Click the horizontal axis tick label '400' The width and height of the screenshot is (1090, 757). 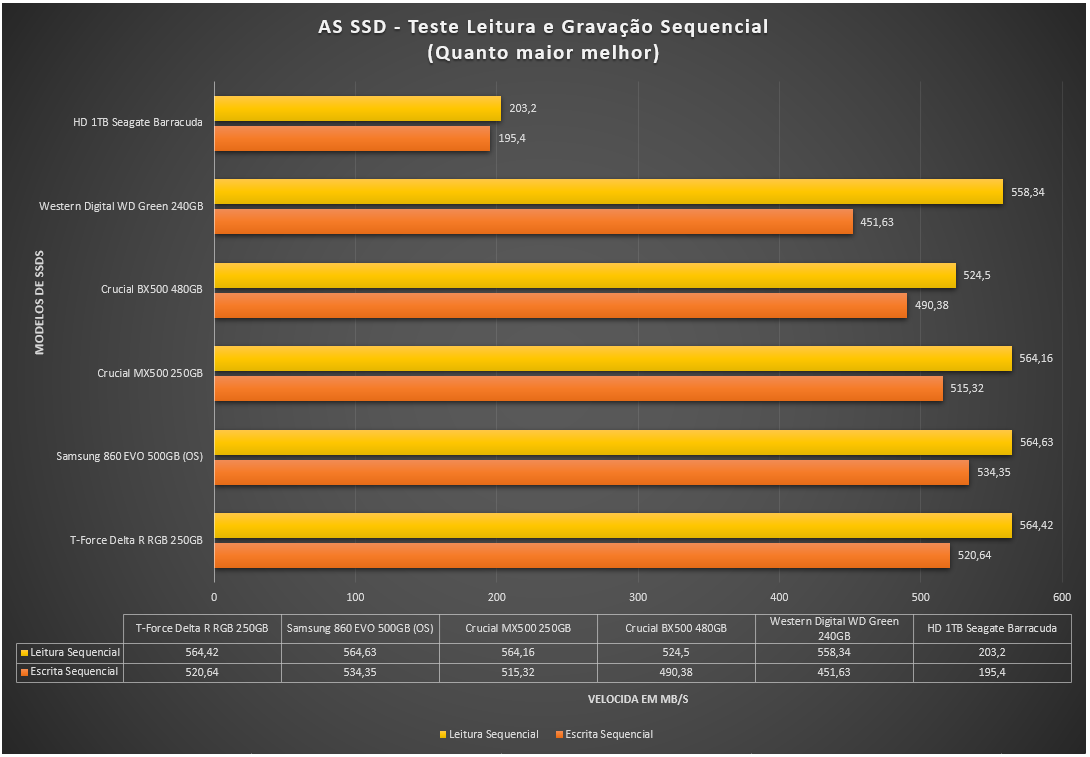pyautogui.click(x=779, y=597)
